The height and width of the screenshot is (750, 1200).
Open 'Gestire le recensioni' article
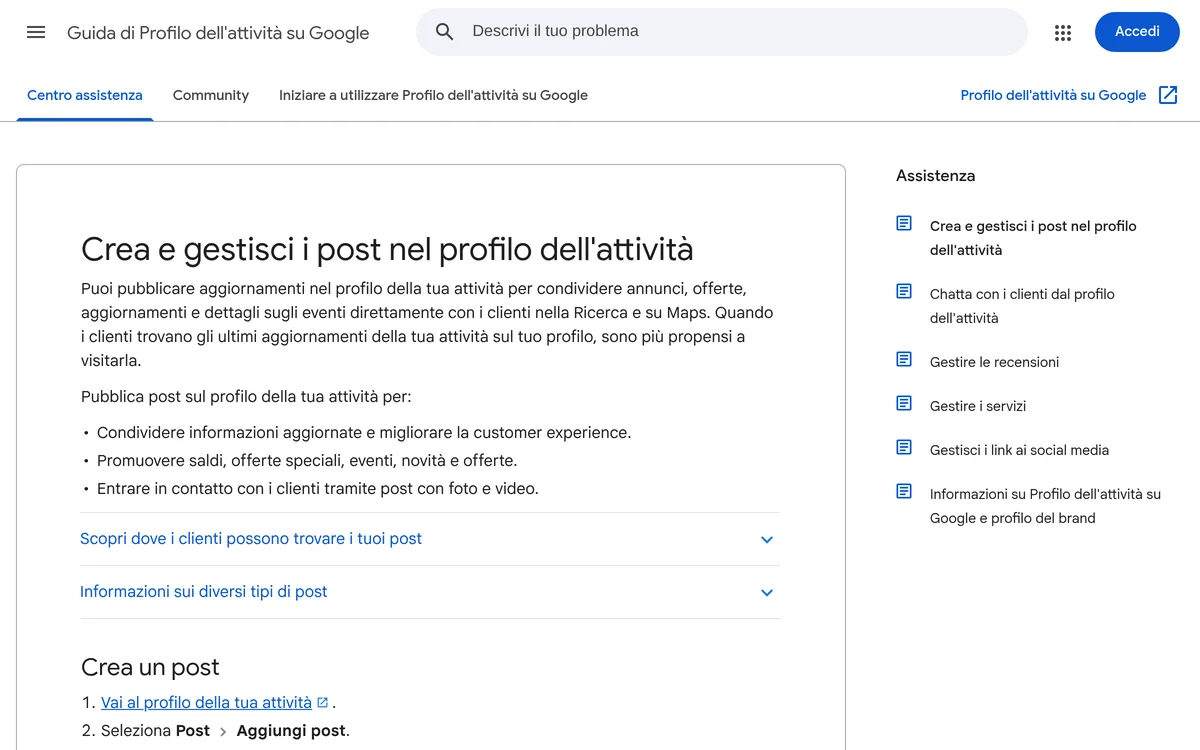click(x=994, y=362)
